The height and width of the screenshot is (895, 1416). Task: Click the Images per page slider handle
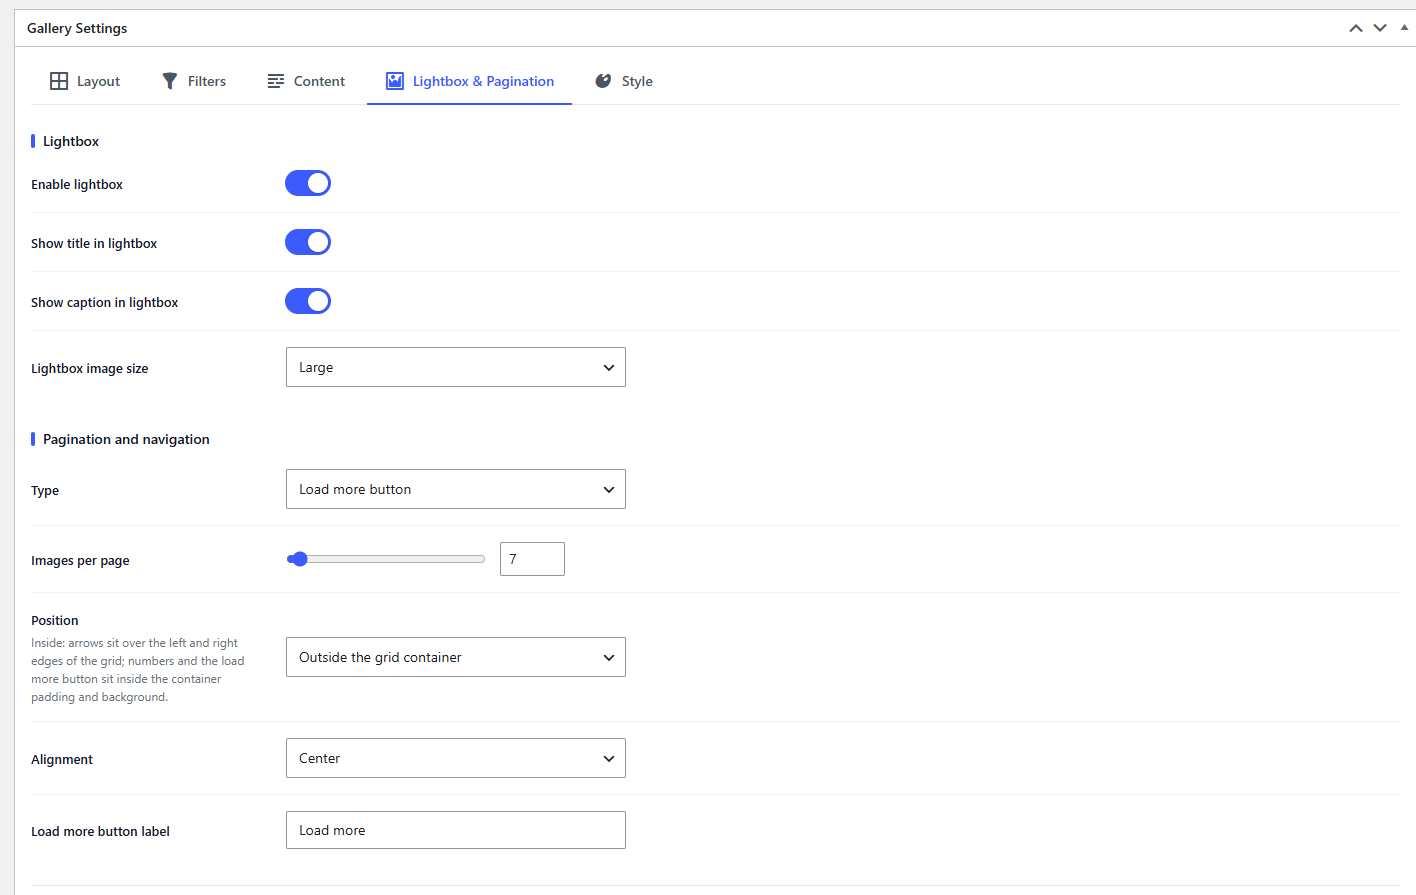[x=299, y=559]
